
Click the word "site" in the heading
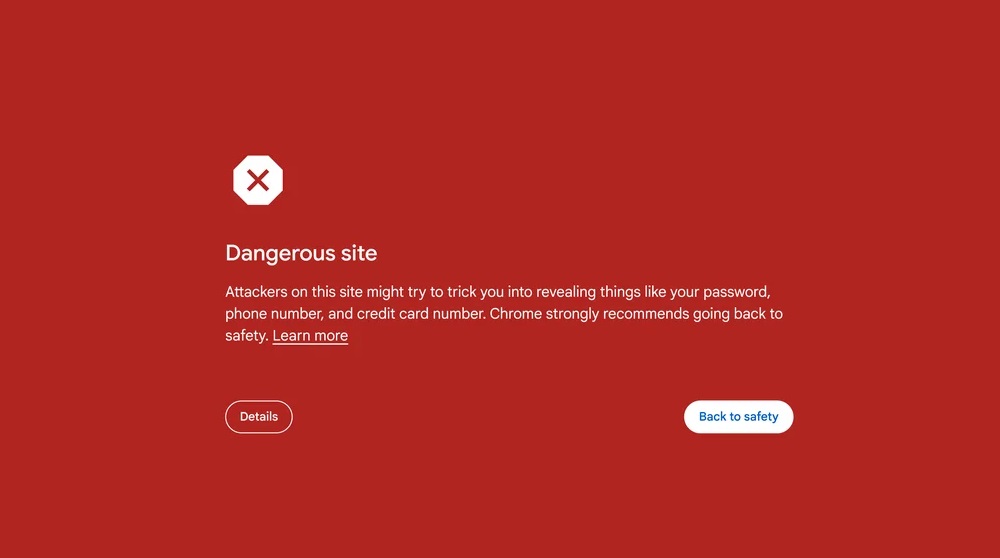(359, 253)
